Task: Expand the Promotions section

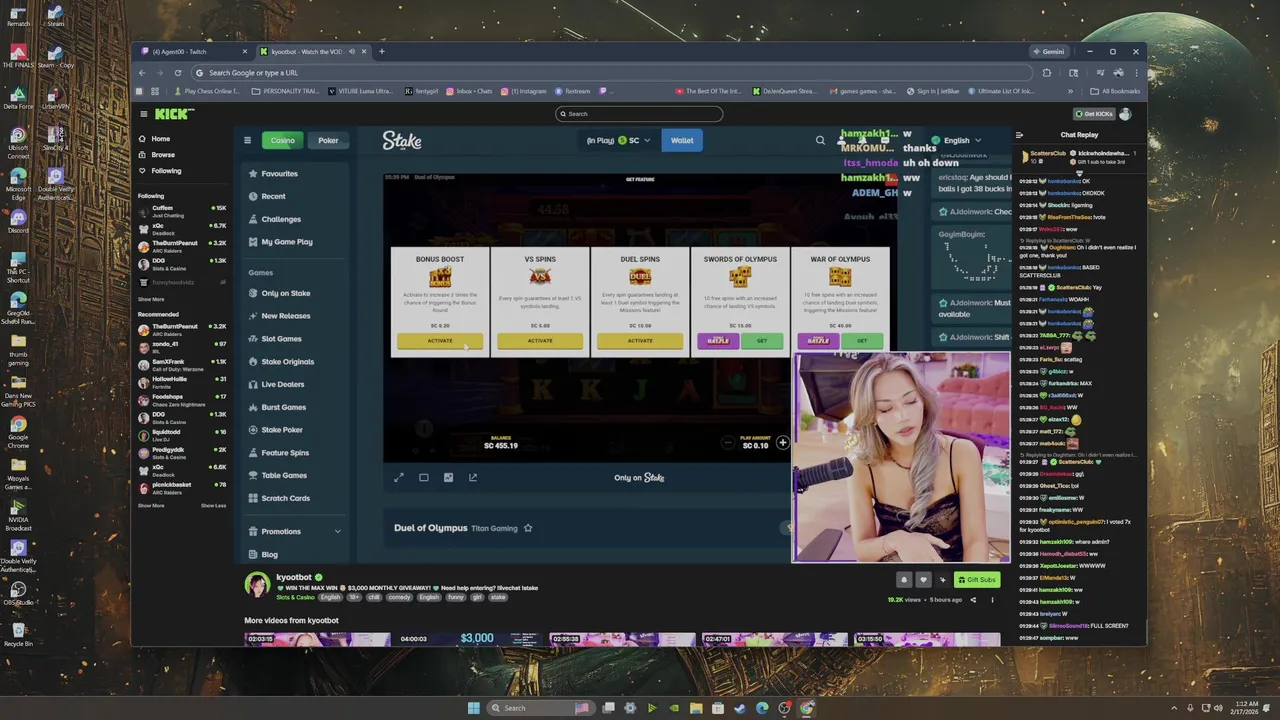Action: pyautogui.click(x=294, y=531)
